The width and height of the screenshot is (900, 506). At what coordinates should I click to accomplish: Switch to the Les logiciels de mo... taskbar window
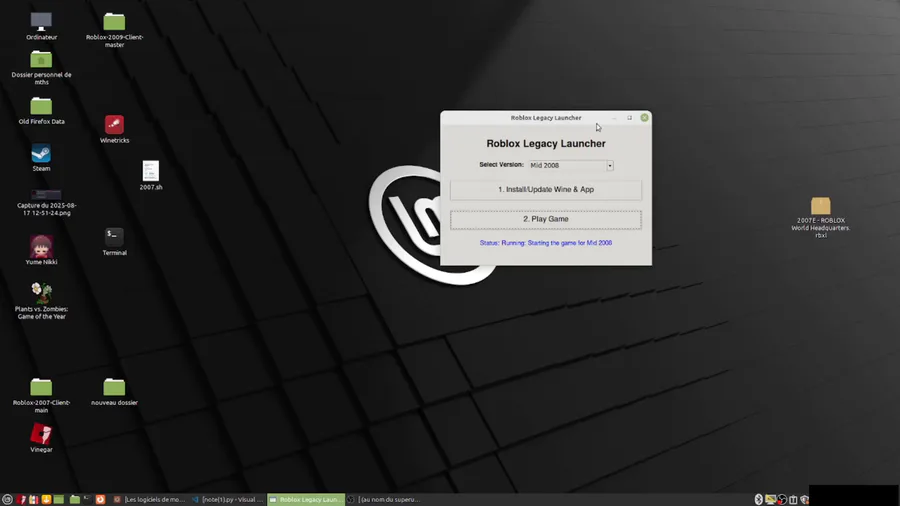click(149, 500)
